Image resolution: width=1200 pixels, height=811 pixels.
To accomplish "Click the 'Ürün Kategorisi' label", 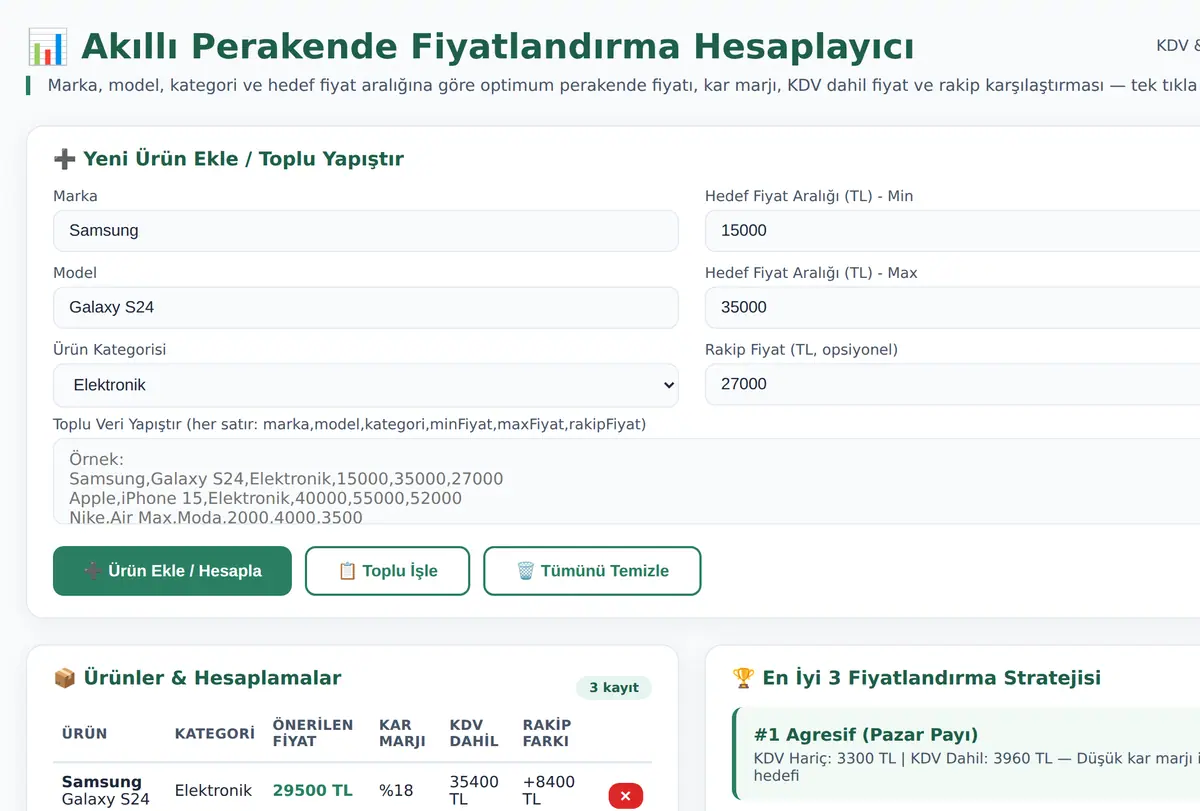I will click(x=110, y=350).
